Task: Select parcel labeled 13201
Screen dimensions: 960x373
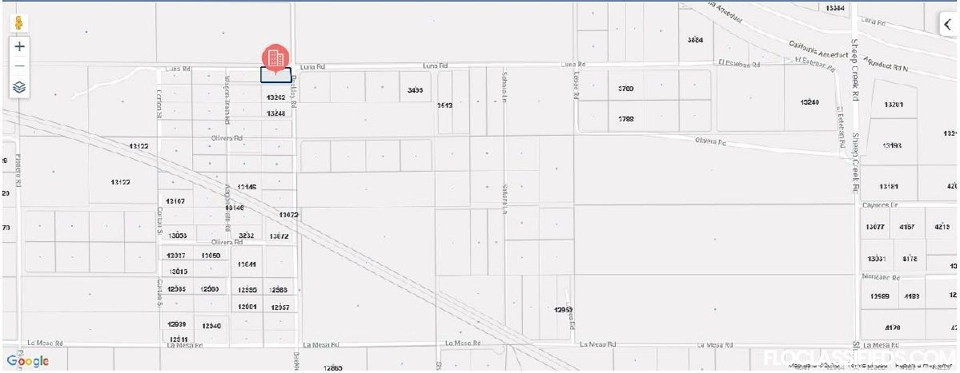Action: tap(893, 105)
